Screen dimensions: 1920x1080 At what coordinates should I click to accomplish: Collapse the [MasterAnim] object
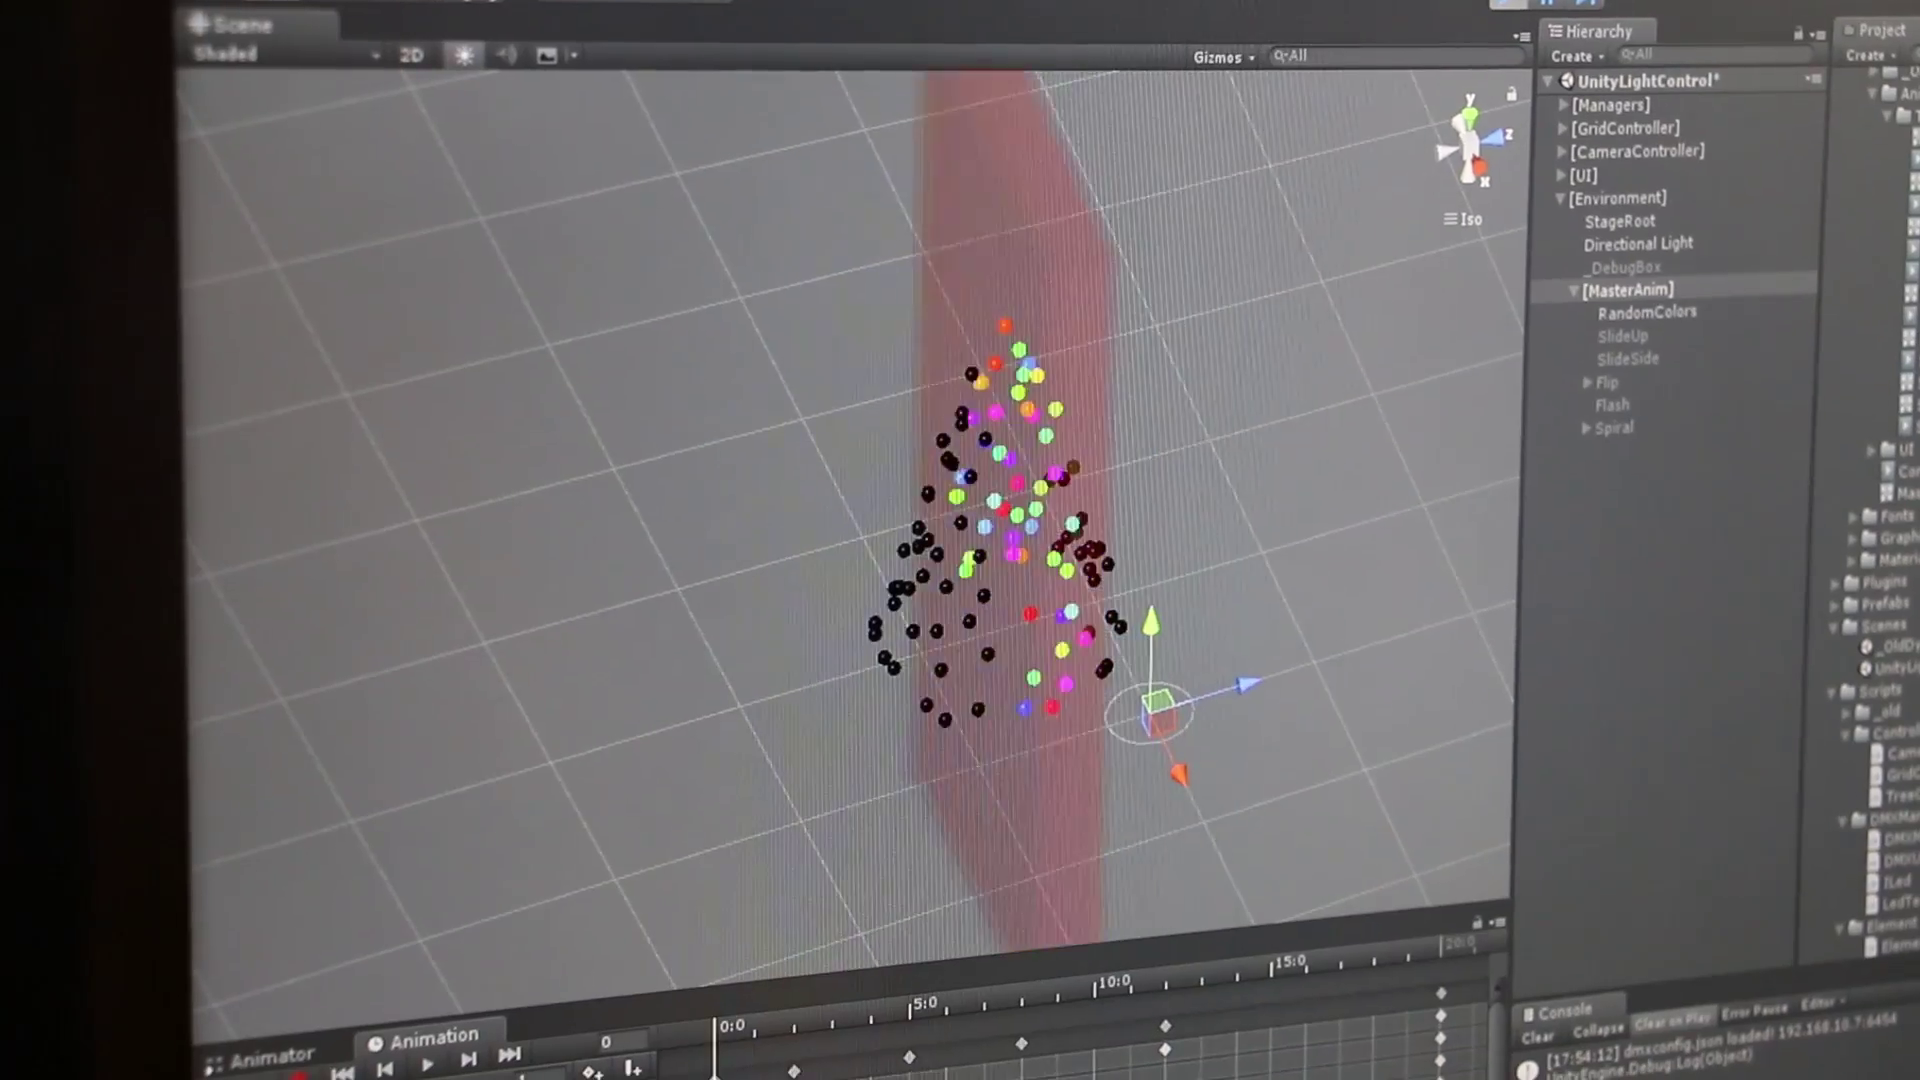tap(1573, 291)
